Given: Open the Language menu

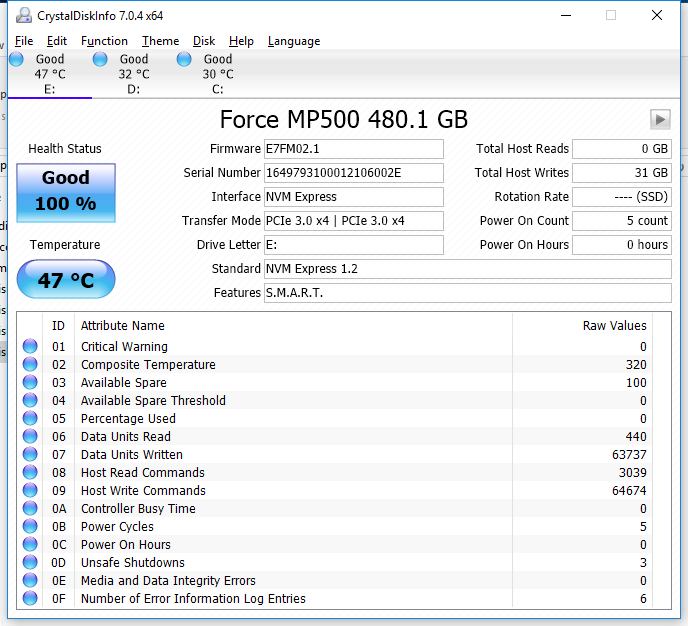Looking at the screenshot, I should pyautogui.click(x=294, y=41).
